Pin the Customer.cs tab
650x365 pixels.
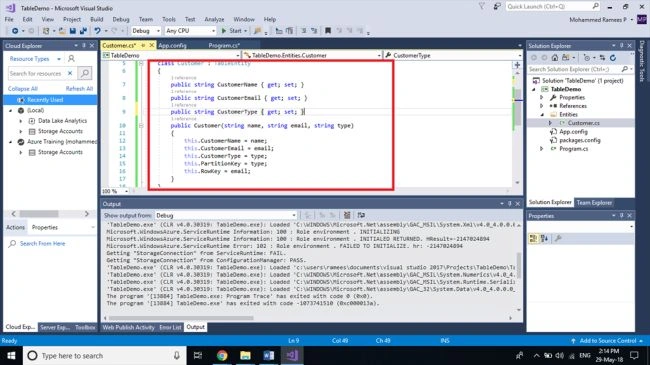point(143,45)
